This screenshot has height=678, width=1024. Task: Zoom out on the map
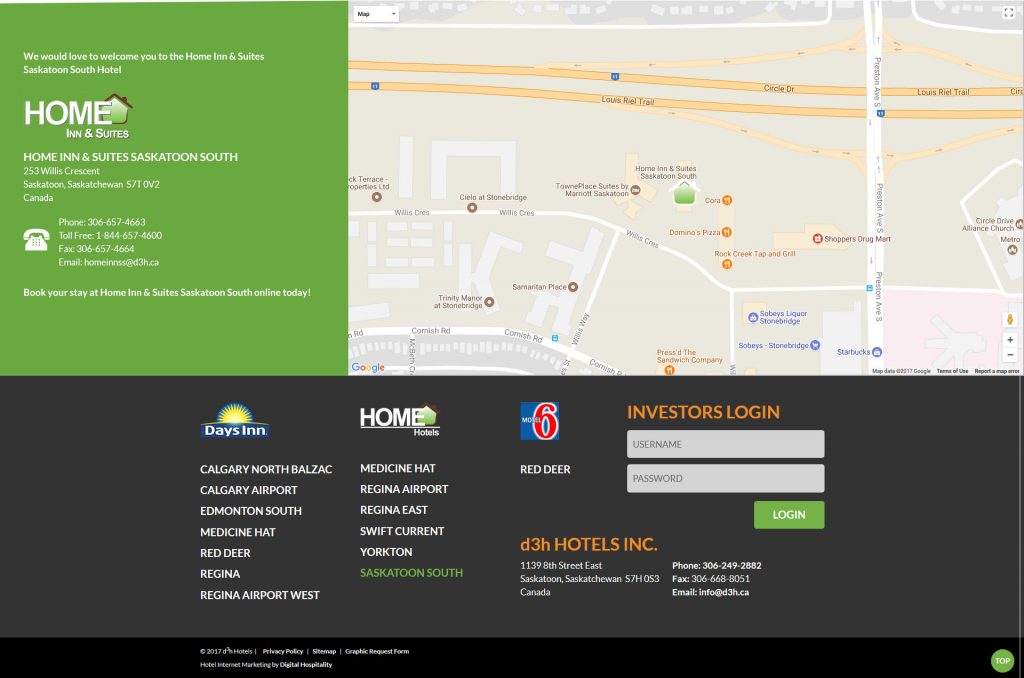tap(1010, 355)
